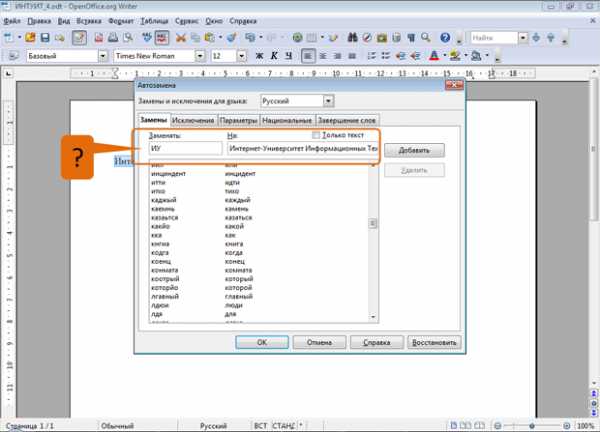Open font size dropdown showing 12
This screenshot has width=600, height=432.
[x=241, y=56]
